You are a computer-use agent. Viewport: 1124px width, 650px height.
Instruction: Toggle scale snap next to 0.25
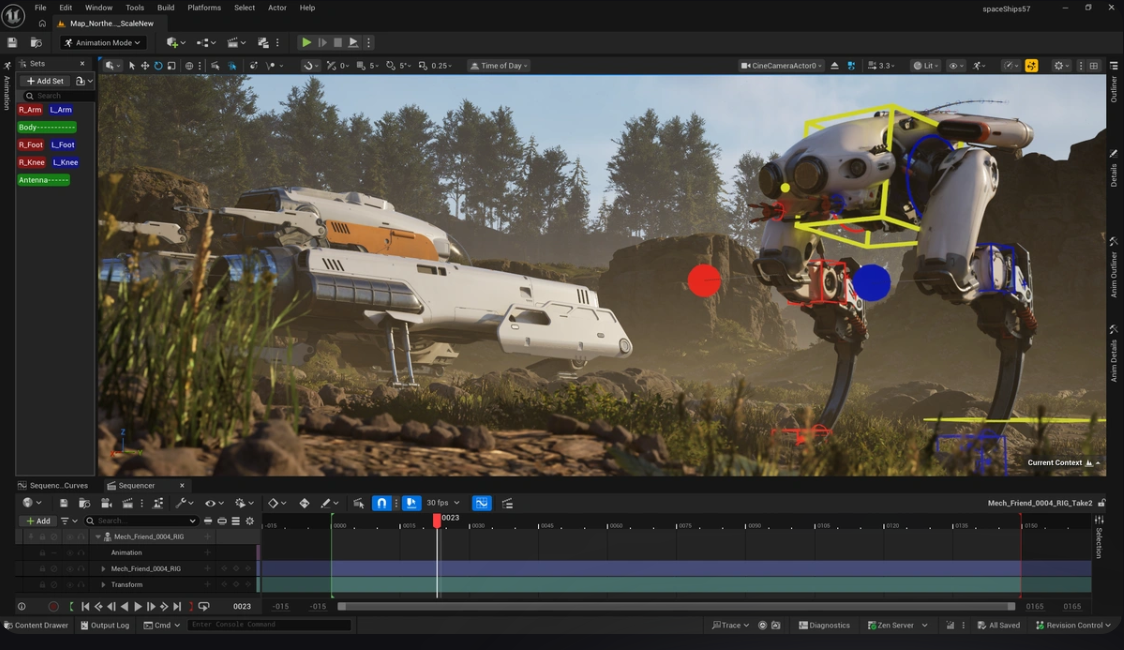(x=423, y=66)
